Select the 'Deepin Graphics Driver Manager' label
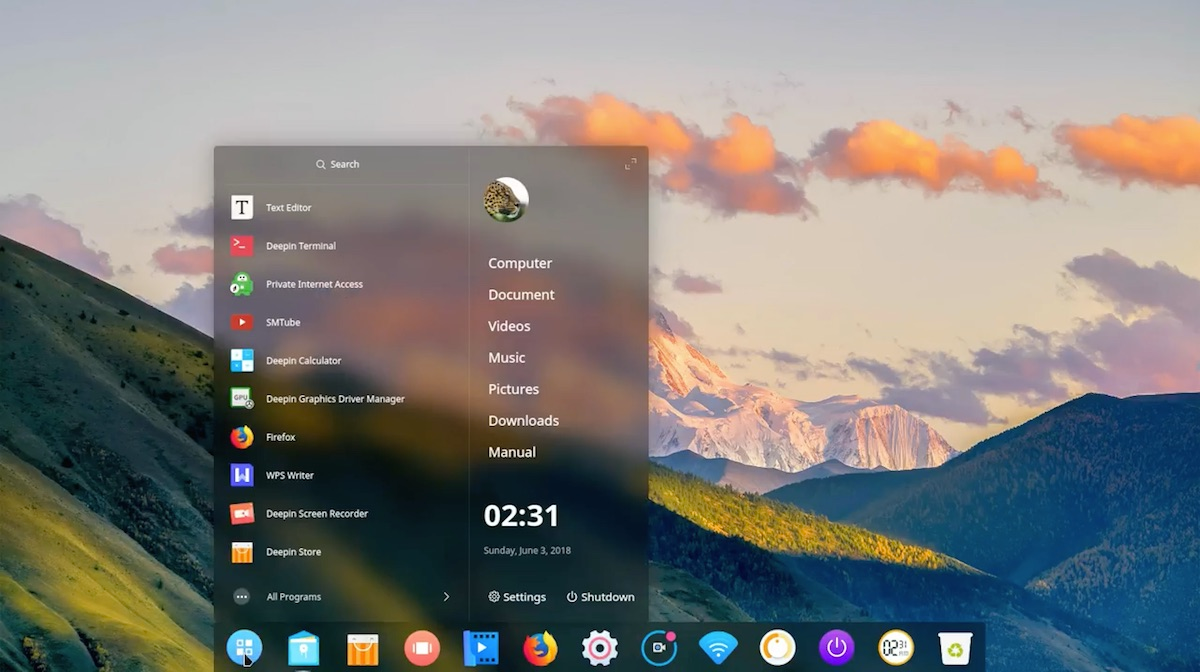The width and height of the screenshot is (1200, 672). pos(335,399)
